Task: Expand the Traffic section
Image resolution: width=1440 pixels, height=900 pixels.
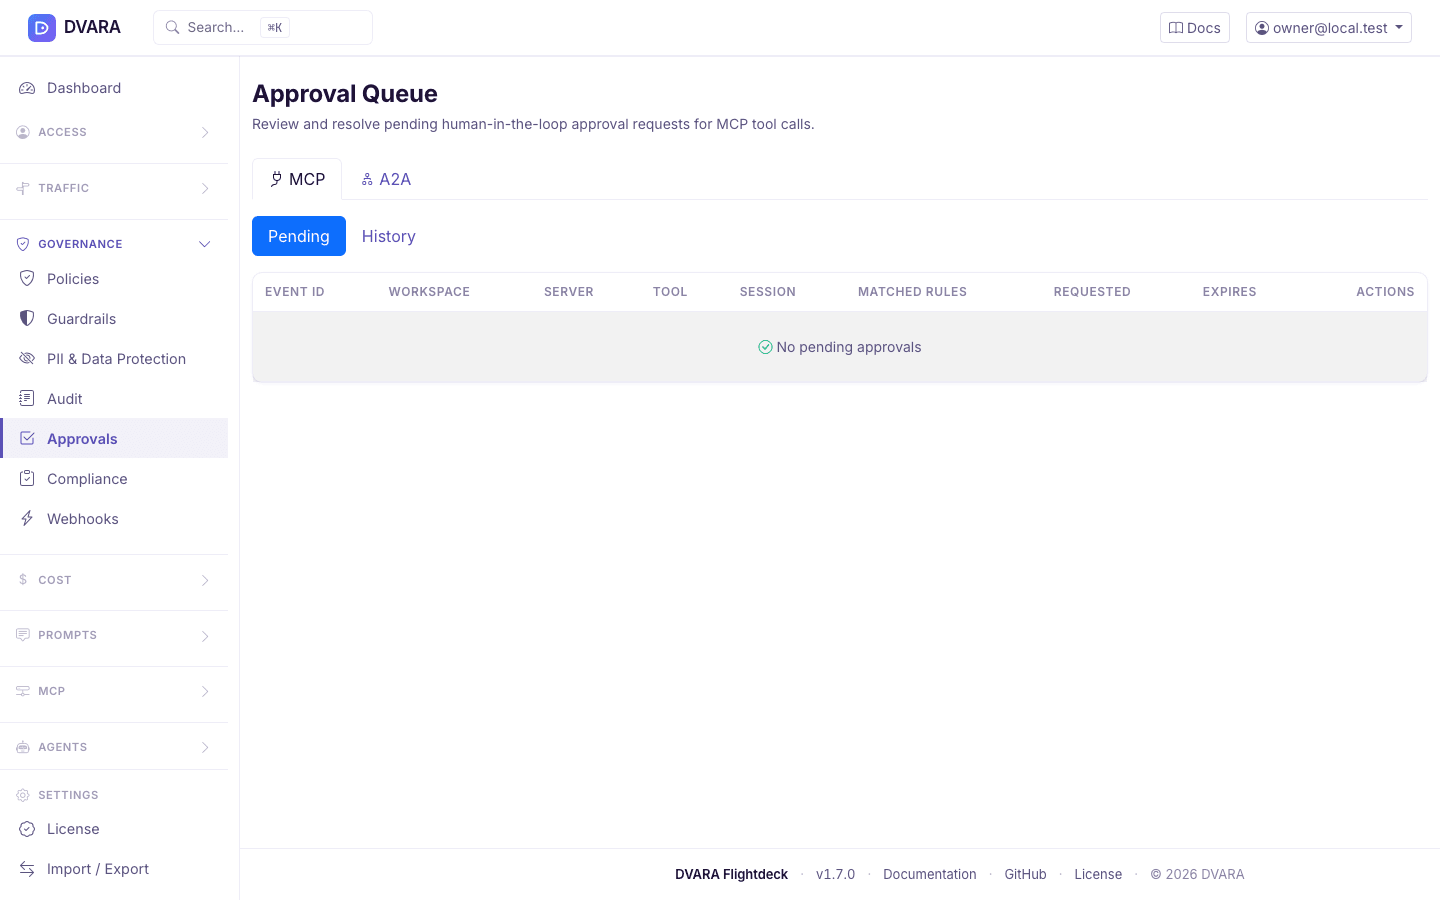Action: click(x=114, y=188)
